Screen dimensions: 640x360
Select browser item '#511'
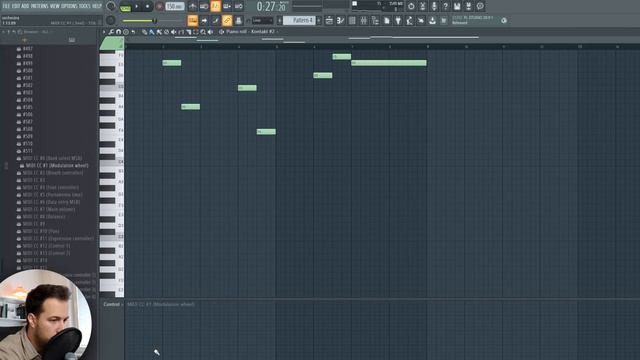pyautogui.click(x=27, y=151)
